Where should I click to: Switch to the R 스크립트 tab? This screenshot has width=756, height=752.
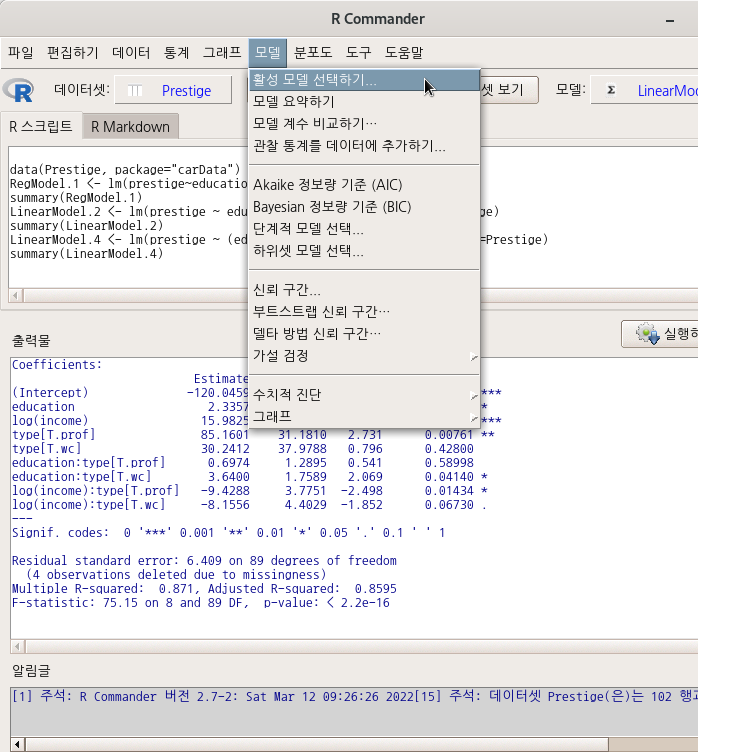[41, 127]
